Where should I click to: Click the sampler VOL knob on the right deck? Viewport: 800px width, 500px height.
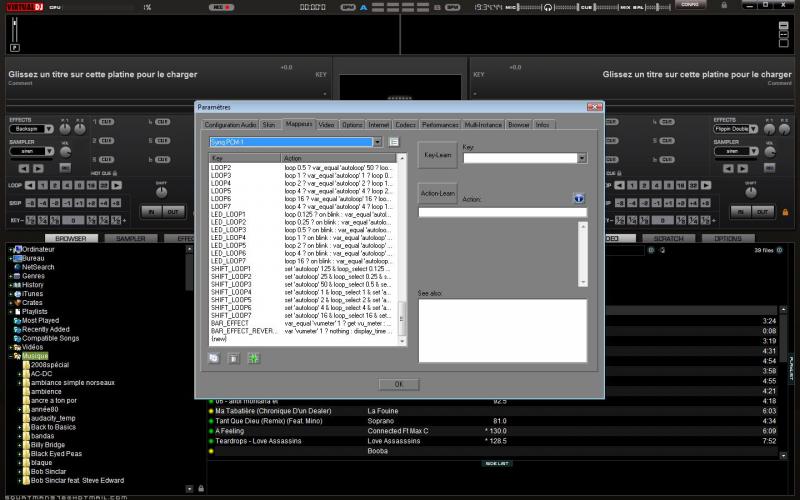click(770, 152)
